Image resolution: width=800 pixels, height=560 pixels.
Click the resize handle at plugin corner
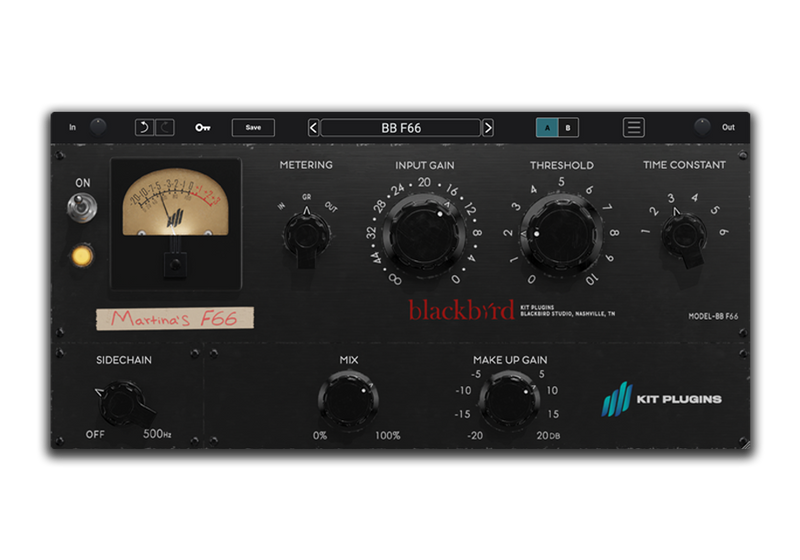[x=745, y=445]
